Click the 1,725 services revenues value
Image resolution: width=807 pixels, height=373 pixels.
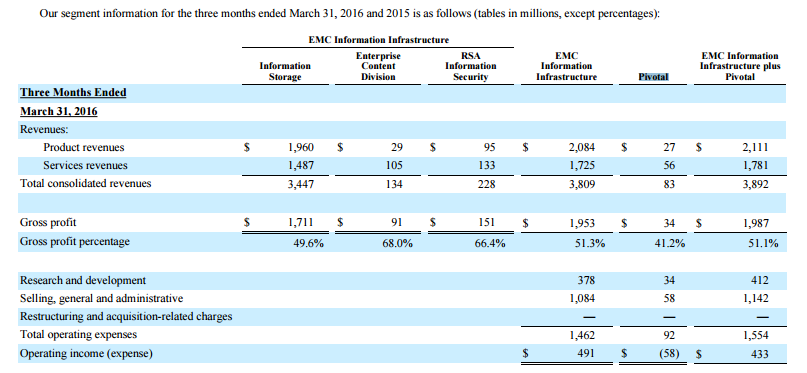coord(582,166)
